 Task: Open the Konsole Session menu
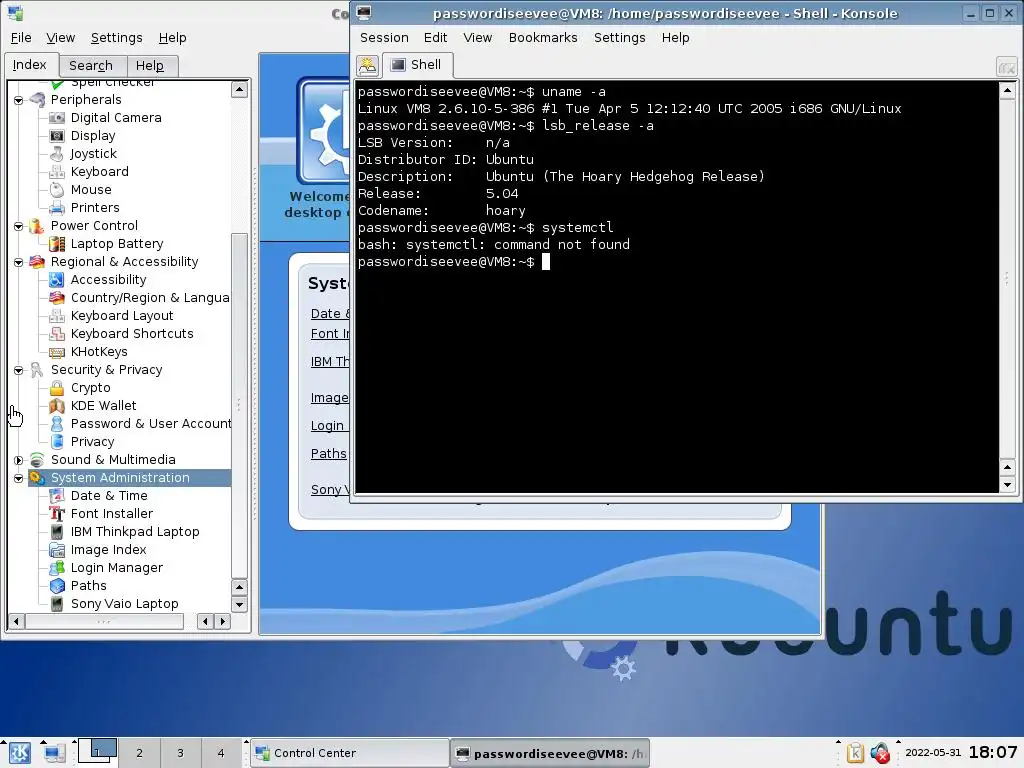(x=384, y=38)
